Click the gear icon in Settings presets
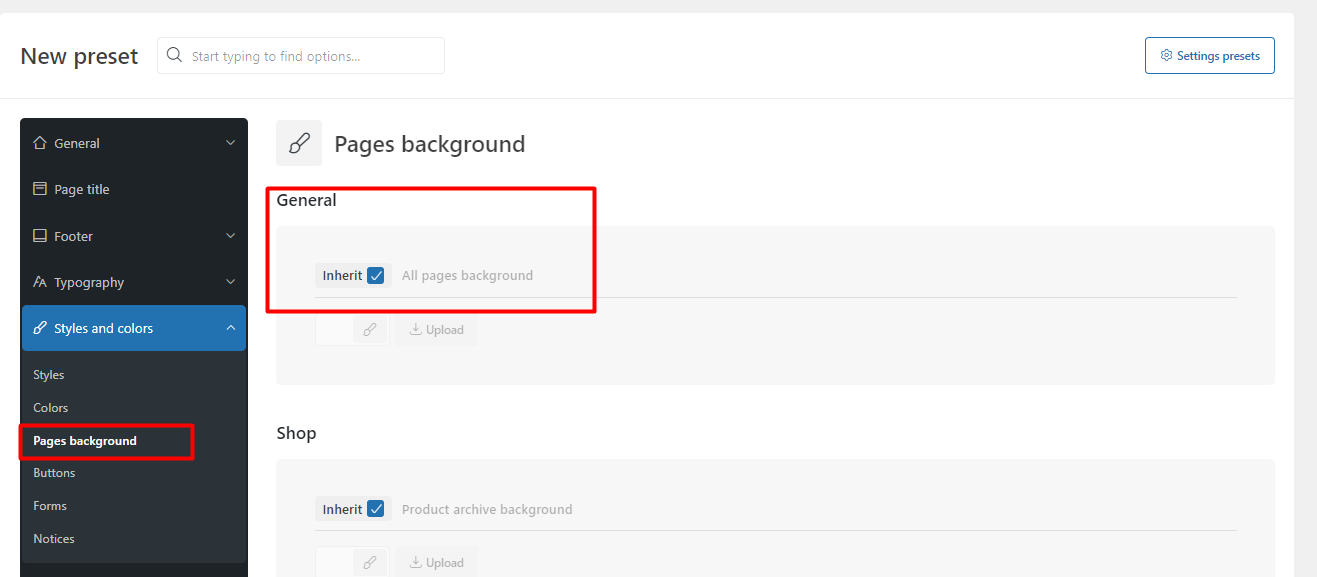The image size is (1317, 577). (x=1166, y=56)
